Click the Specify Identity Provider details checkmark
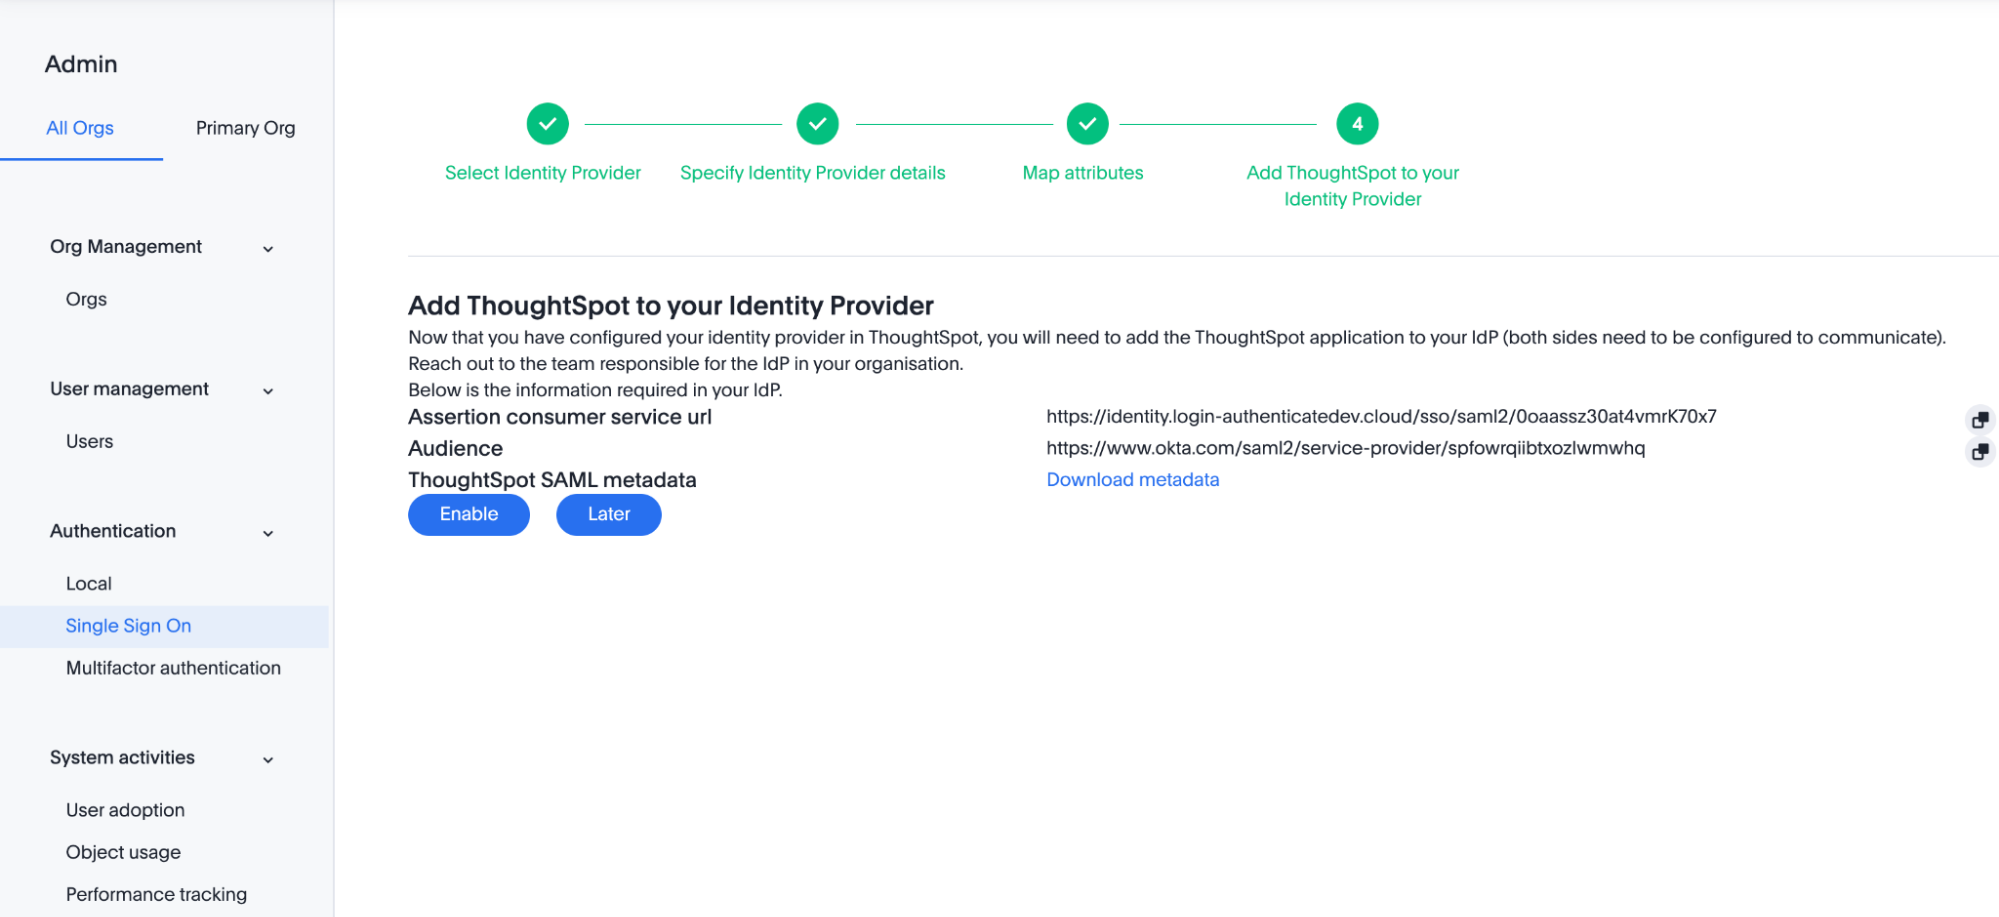1999x917 pixels. [817, 123]
